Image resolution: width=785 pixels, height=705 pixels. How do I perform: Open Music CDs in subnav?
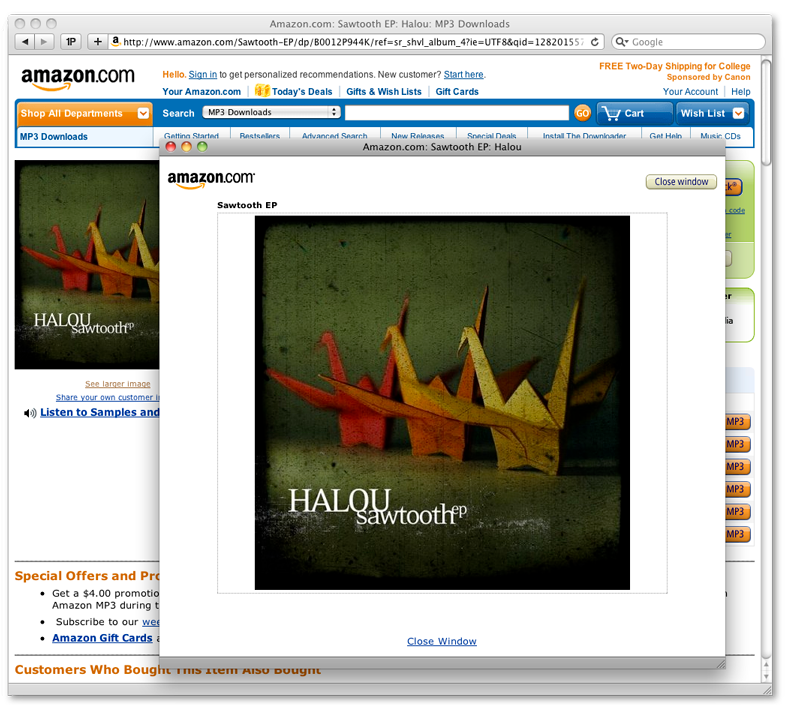720,136
